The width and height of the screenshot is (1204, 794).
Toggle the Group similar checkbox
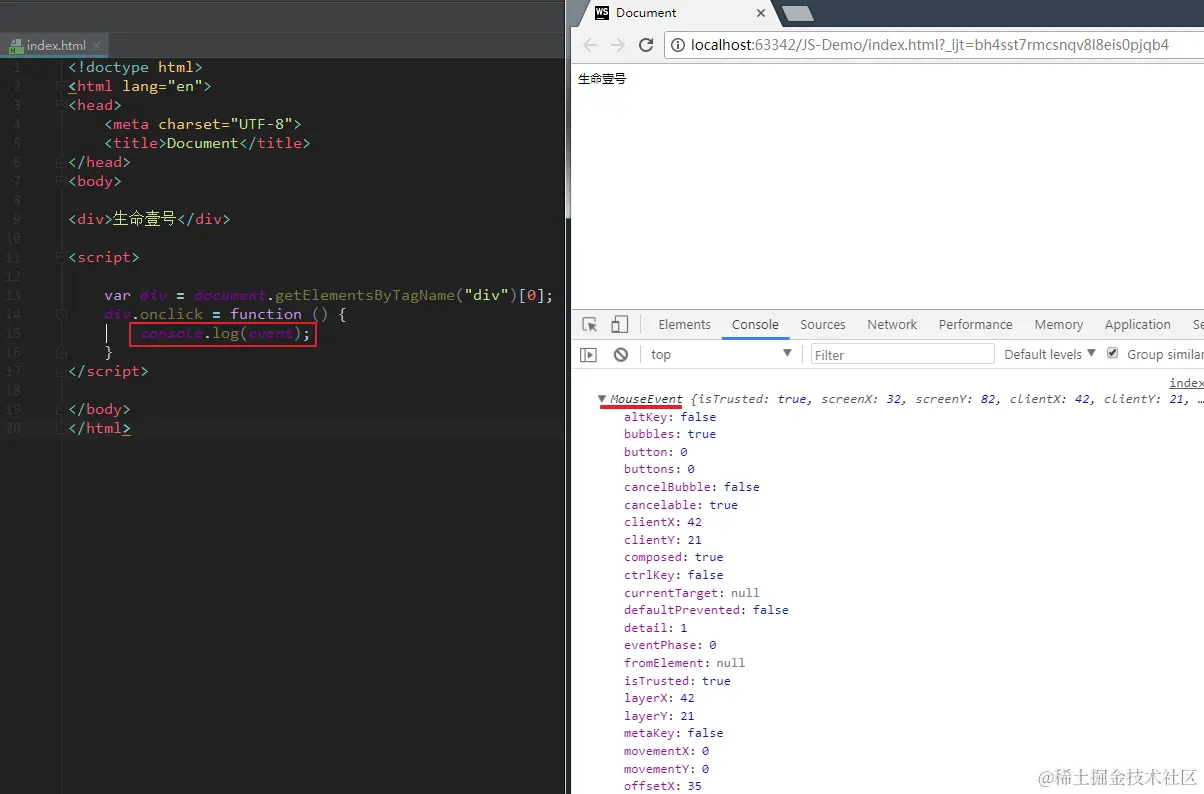click(1113, 353)
